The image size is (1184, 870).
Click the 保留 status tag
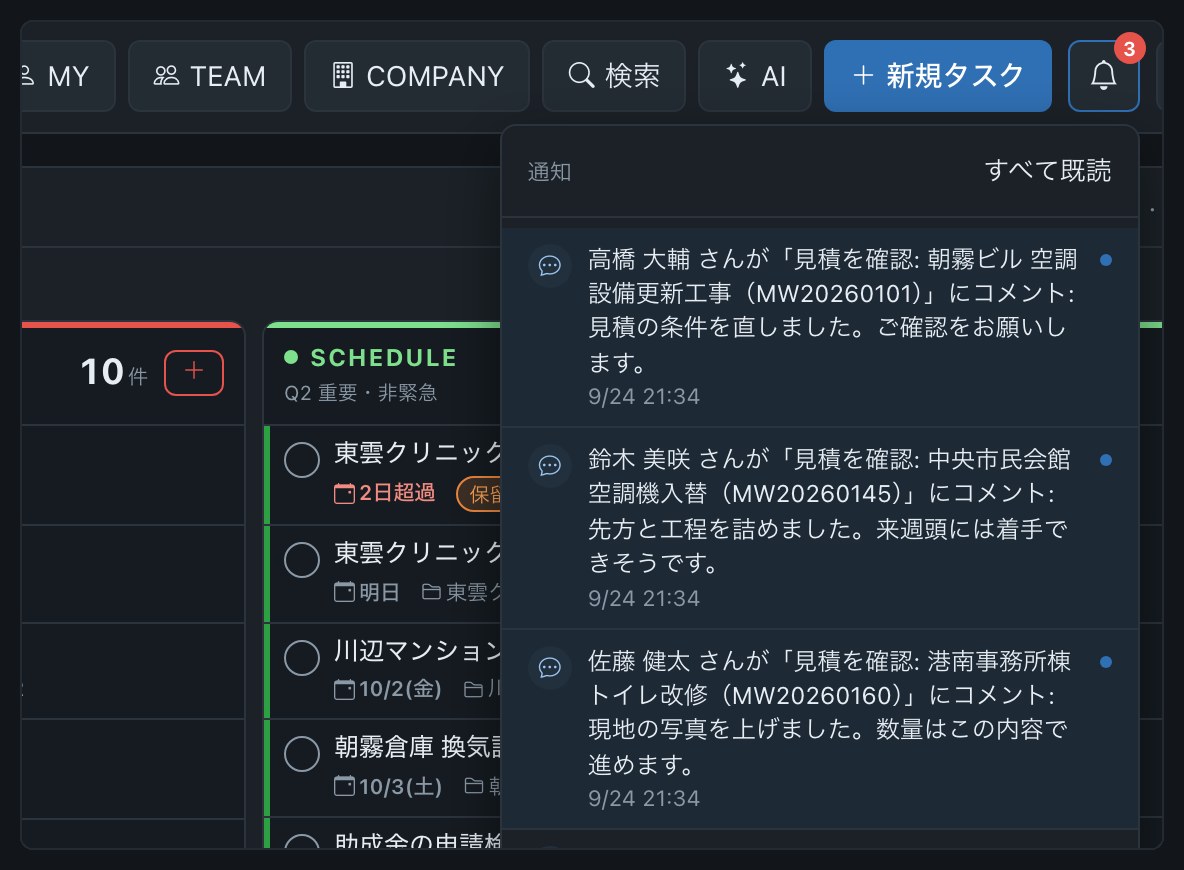click(479, 494)
